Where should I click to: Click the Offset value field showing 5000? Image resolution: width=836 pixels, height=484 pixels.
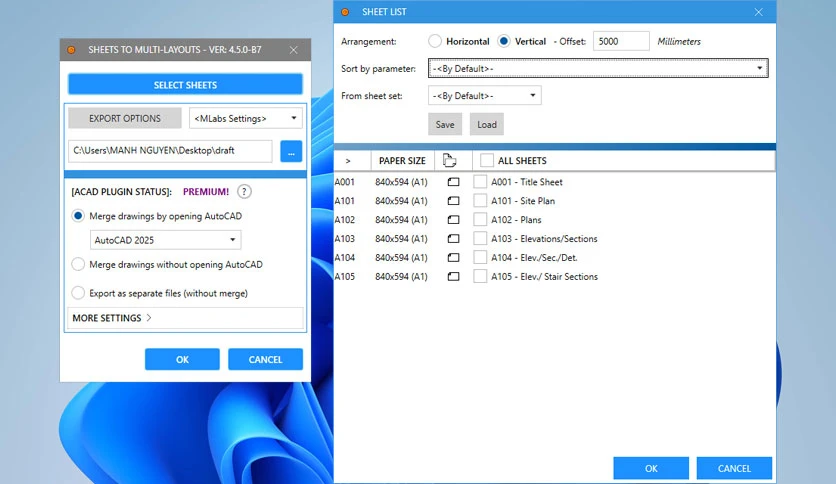click(x=621, y=41)
